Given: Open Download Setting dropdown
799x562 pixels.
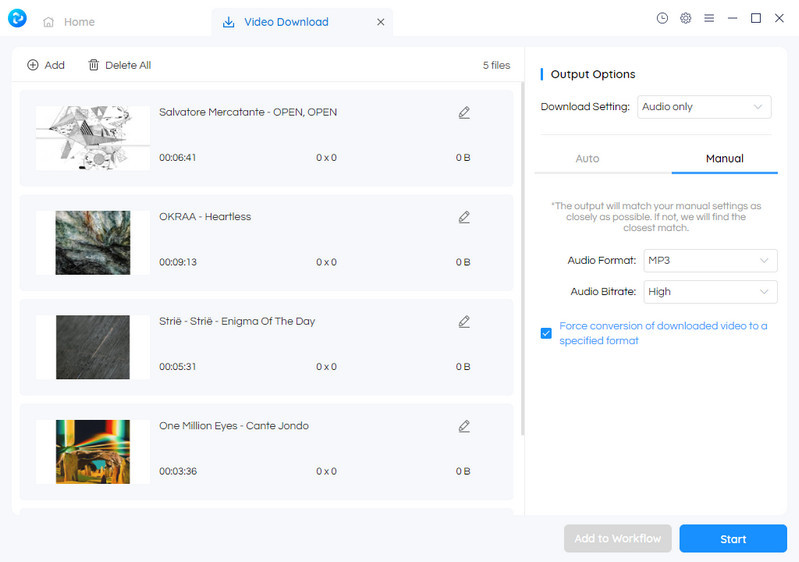Looking at the screenshot, I should point(704,107).
